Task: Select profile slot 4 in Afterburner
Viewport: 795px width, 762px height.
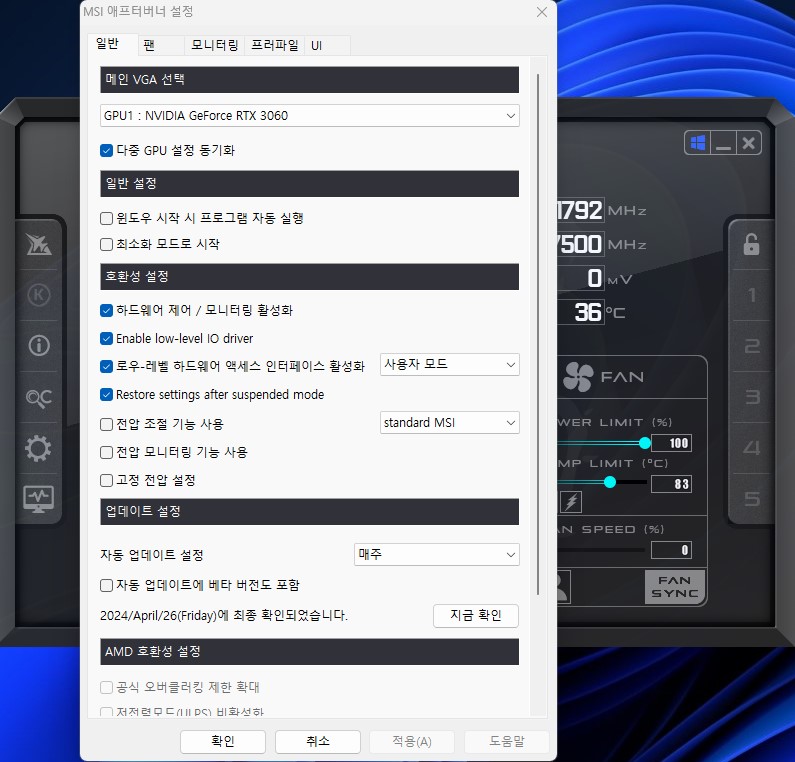Action: click(752, 448)
